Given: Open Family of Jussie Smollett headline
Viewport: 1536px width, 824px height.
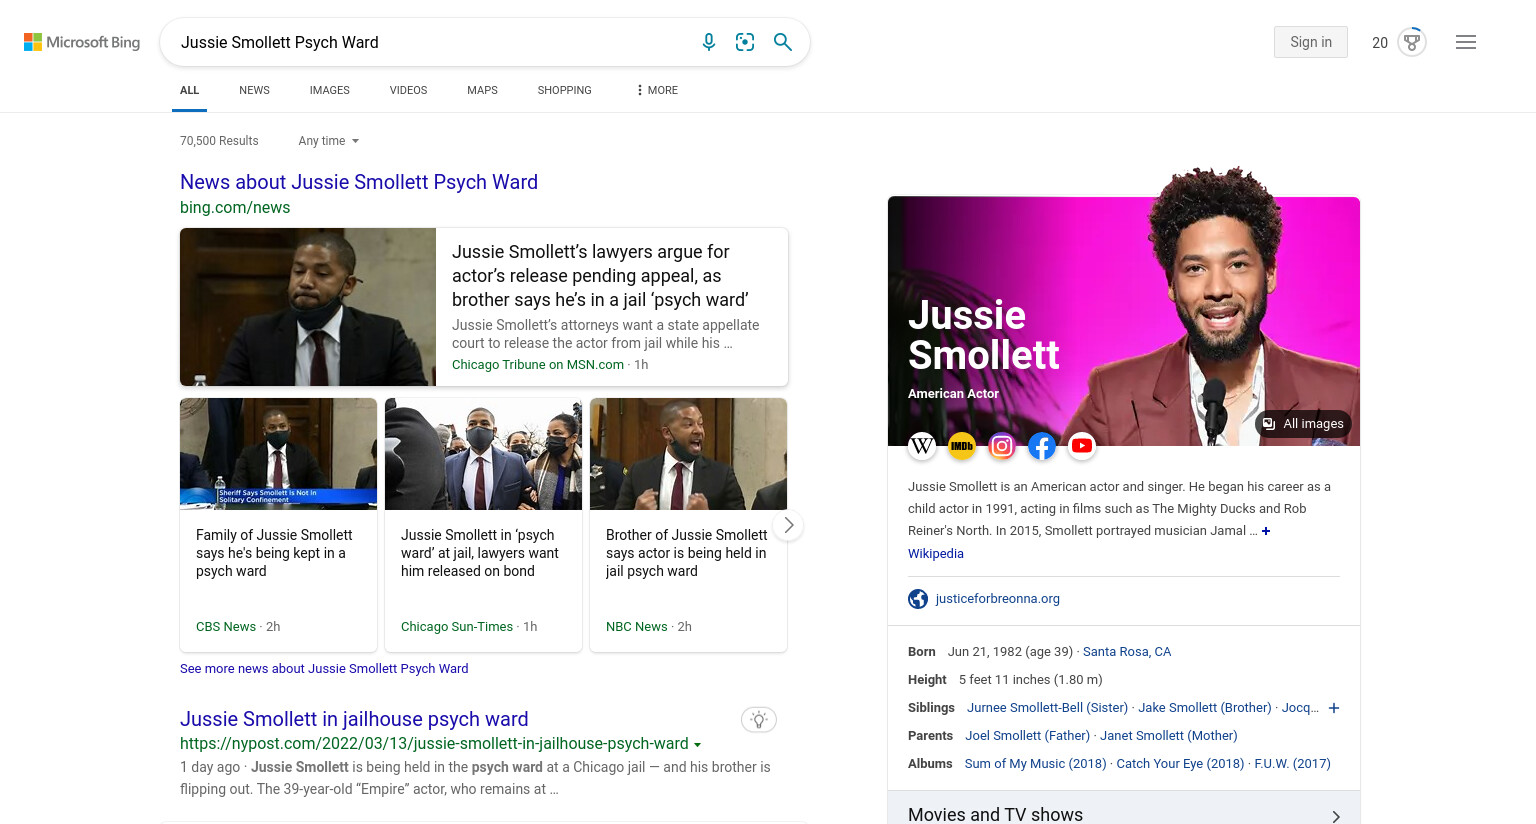Looking at the screenshot, I should (x=274, y=553).
